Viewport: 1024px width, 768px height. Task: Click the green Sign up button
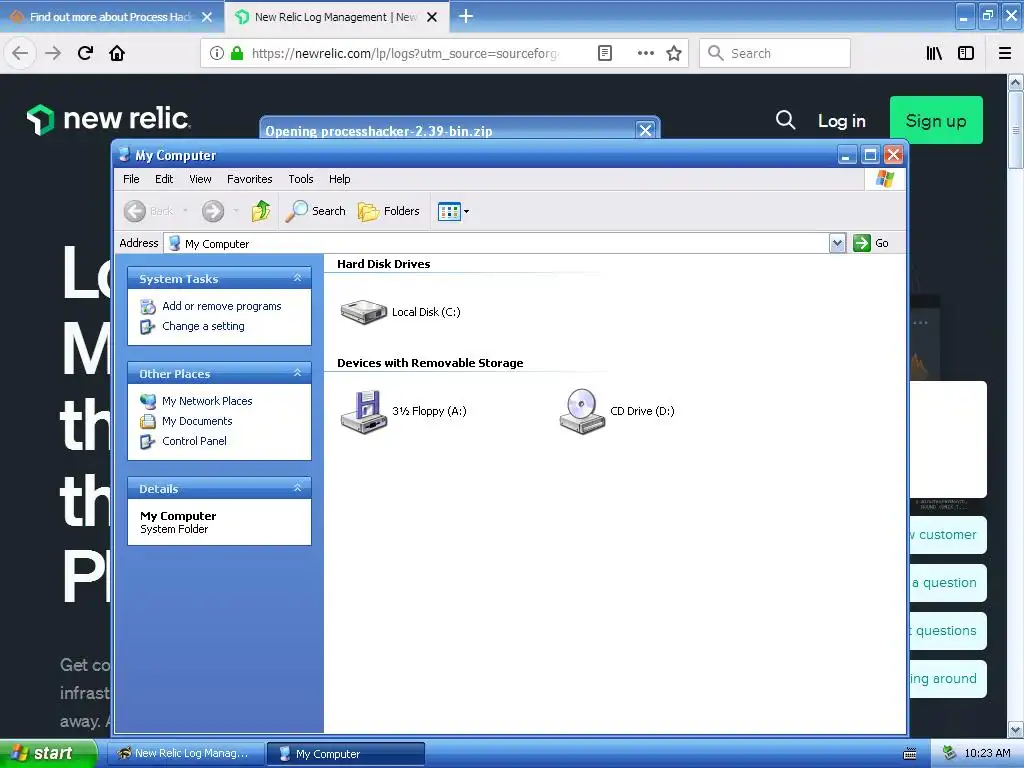[x=936, y=120]
